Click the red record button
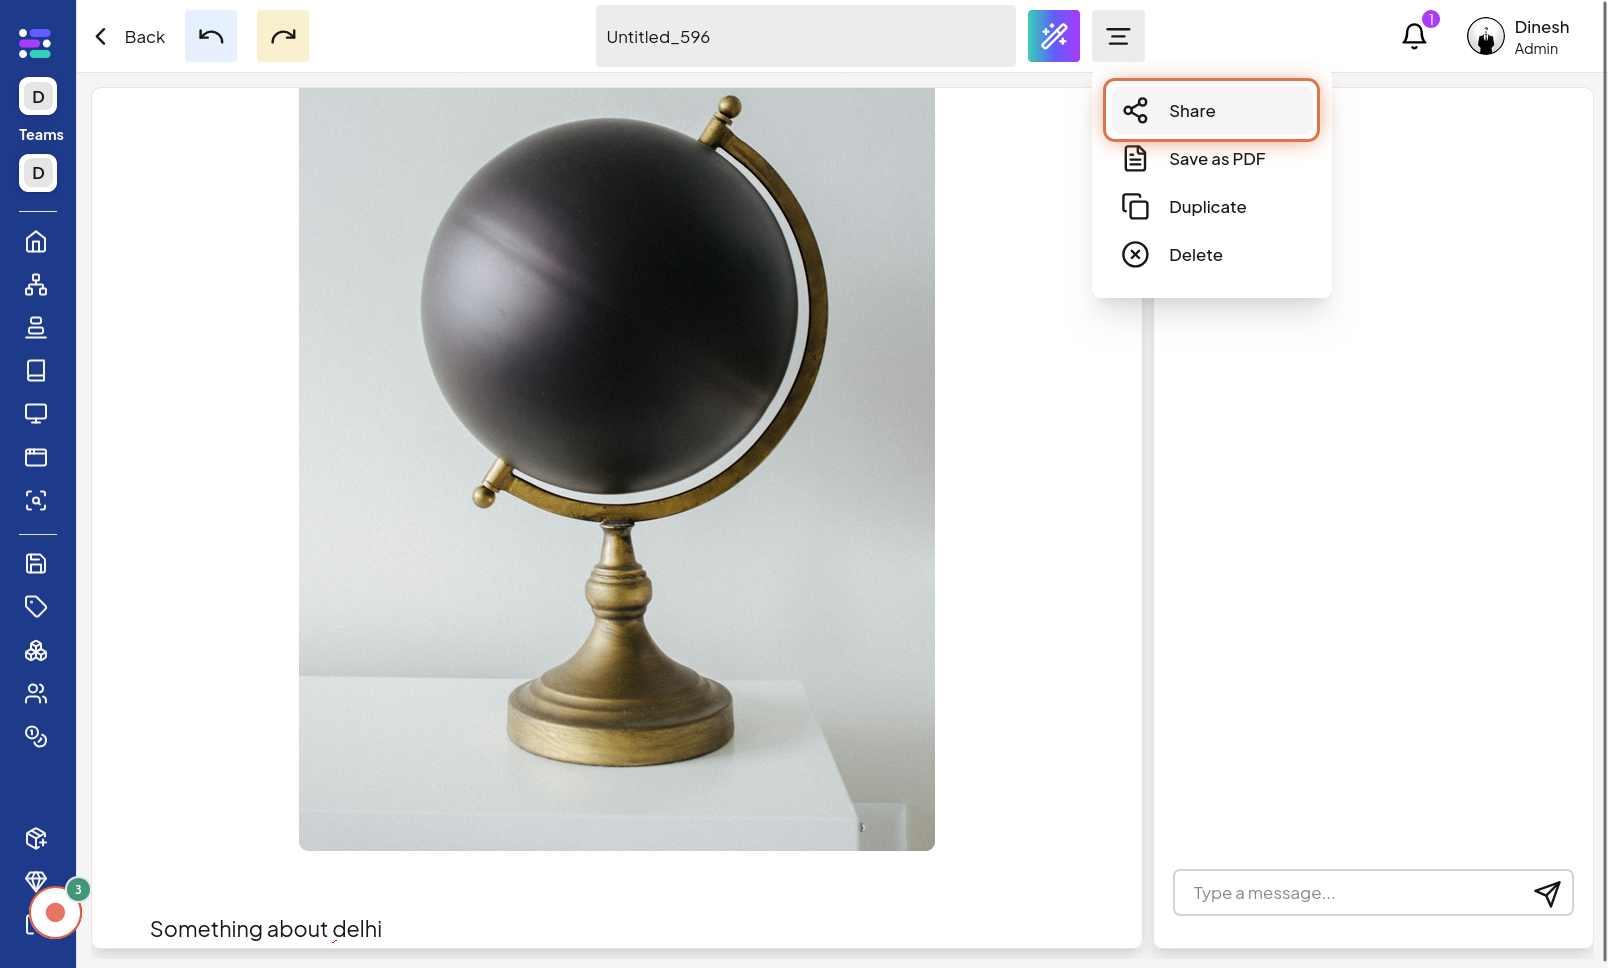1608x968 pixels. coord(55,912)
